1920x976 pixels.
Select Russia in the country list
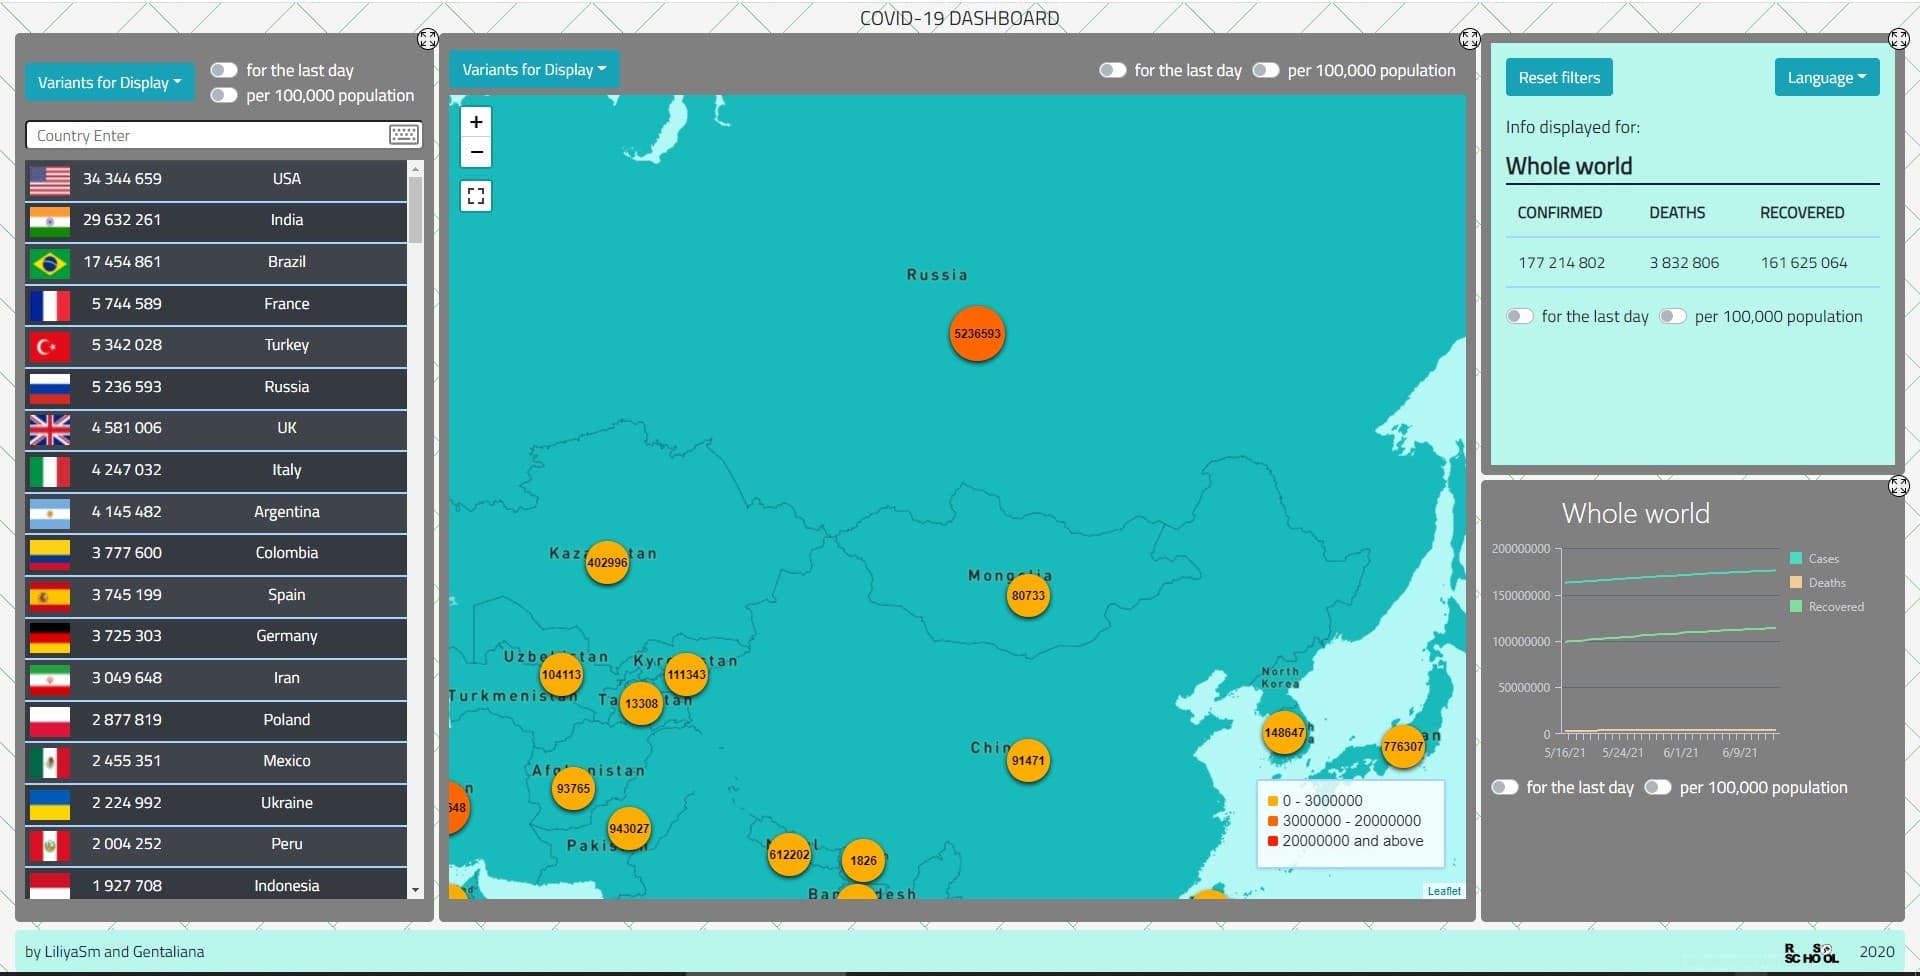point(216,387)
